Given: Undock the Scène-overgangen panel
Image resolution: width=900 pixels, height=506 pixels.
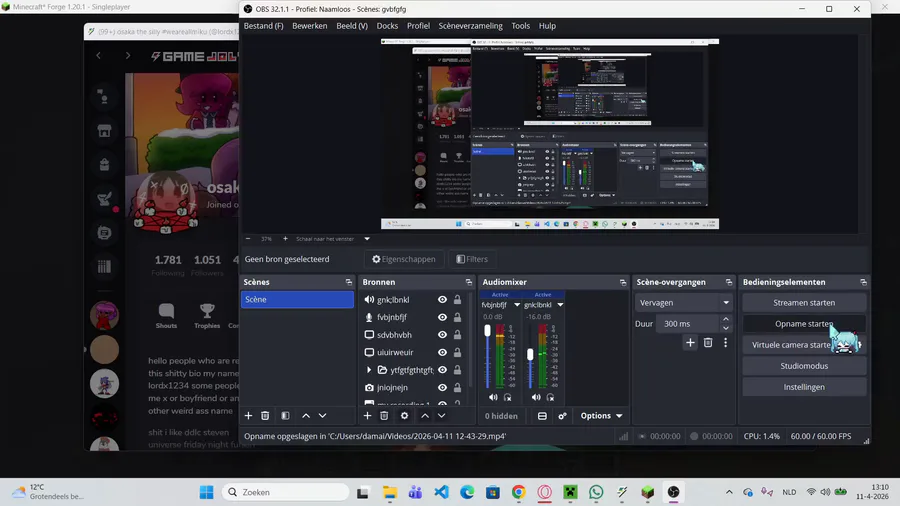Looking at the screenshot, I should [x=729, y=282].
